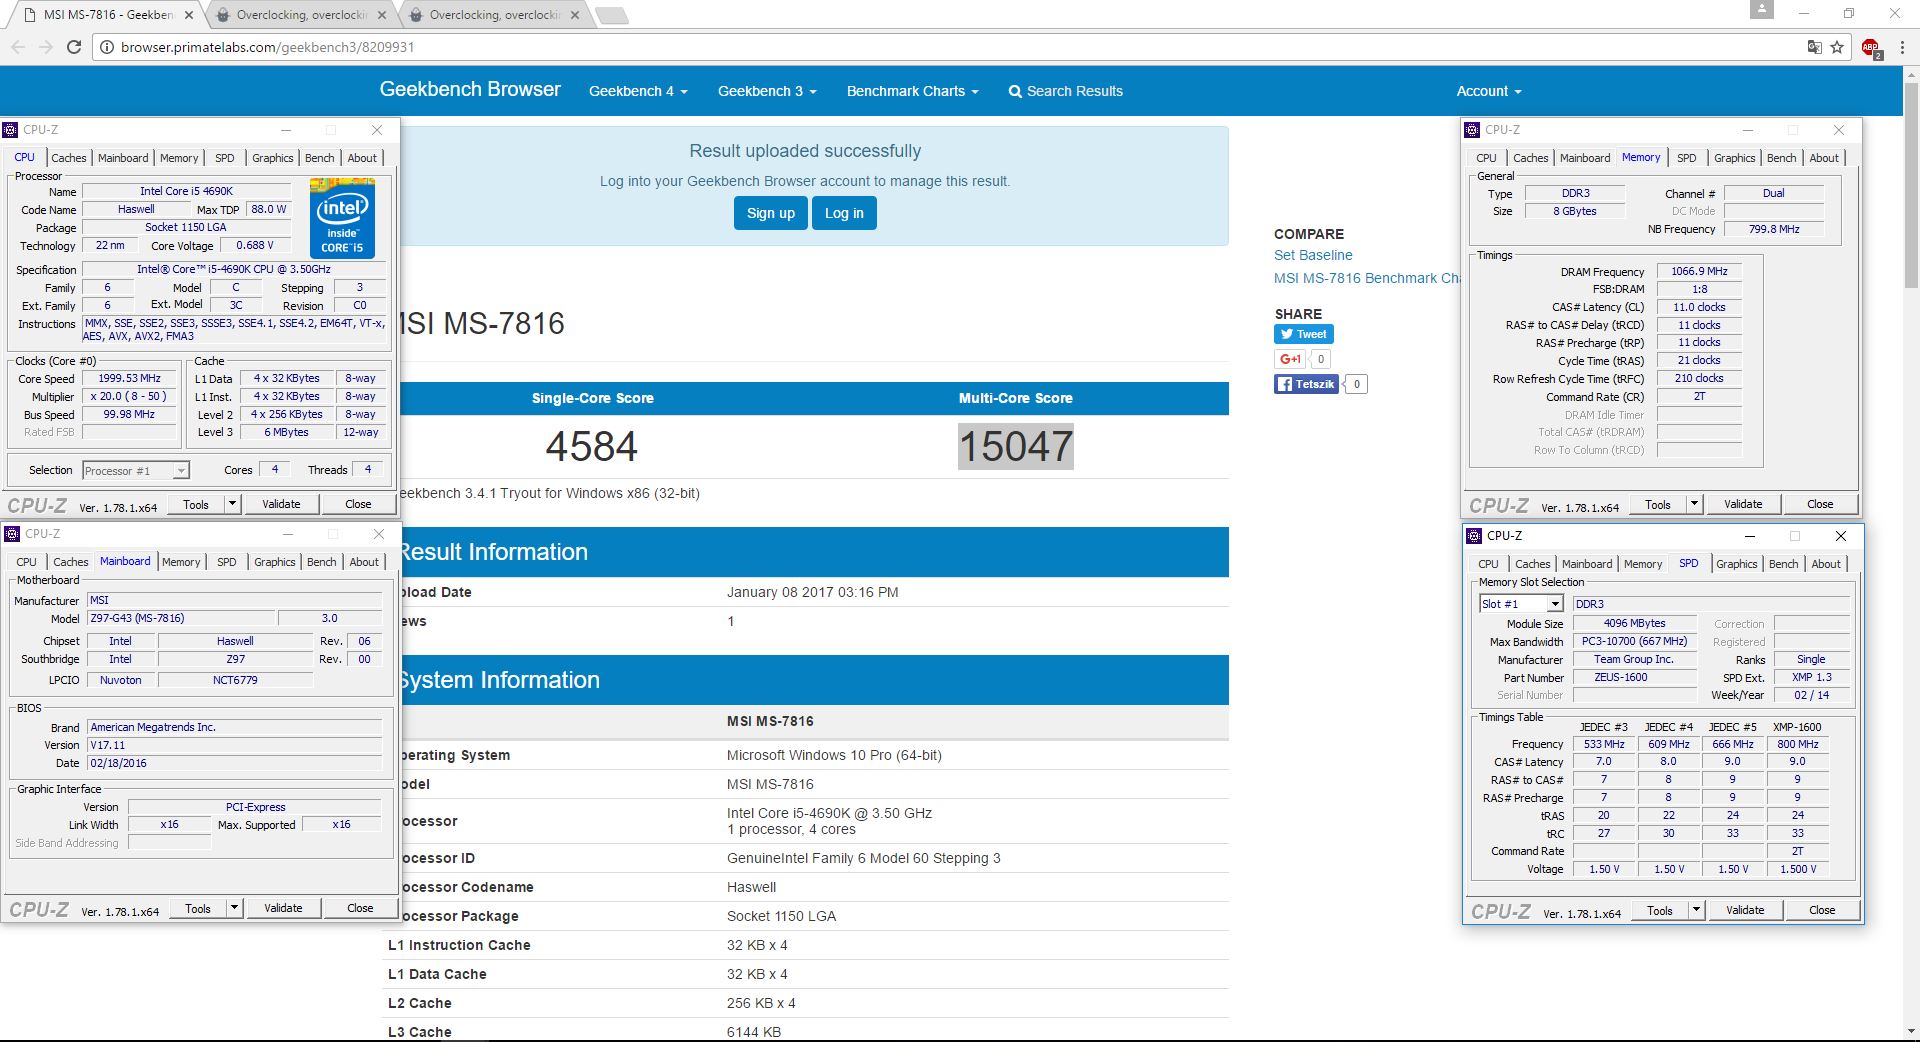The height and width of the screenshot is (1042, 1920).
Task: Click Upload Date January 08 2017 value
Action: [812, 592]
